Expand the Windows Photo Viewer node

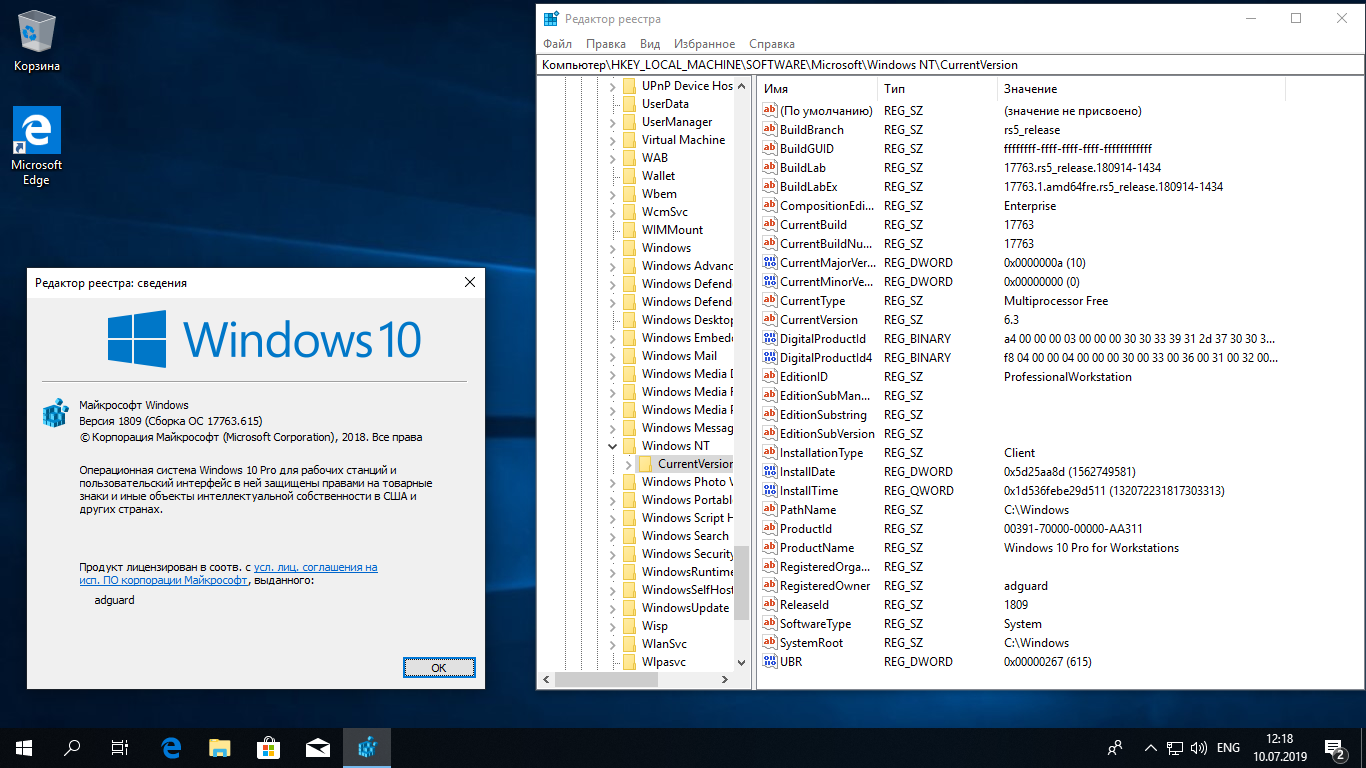click(613, 482)
